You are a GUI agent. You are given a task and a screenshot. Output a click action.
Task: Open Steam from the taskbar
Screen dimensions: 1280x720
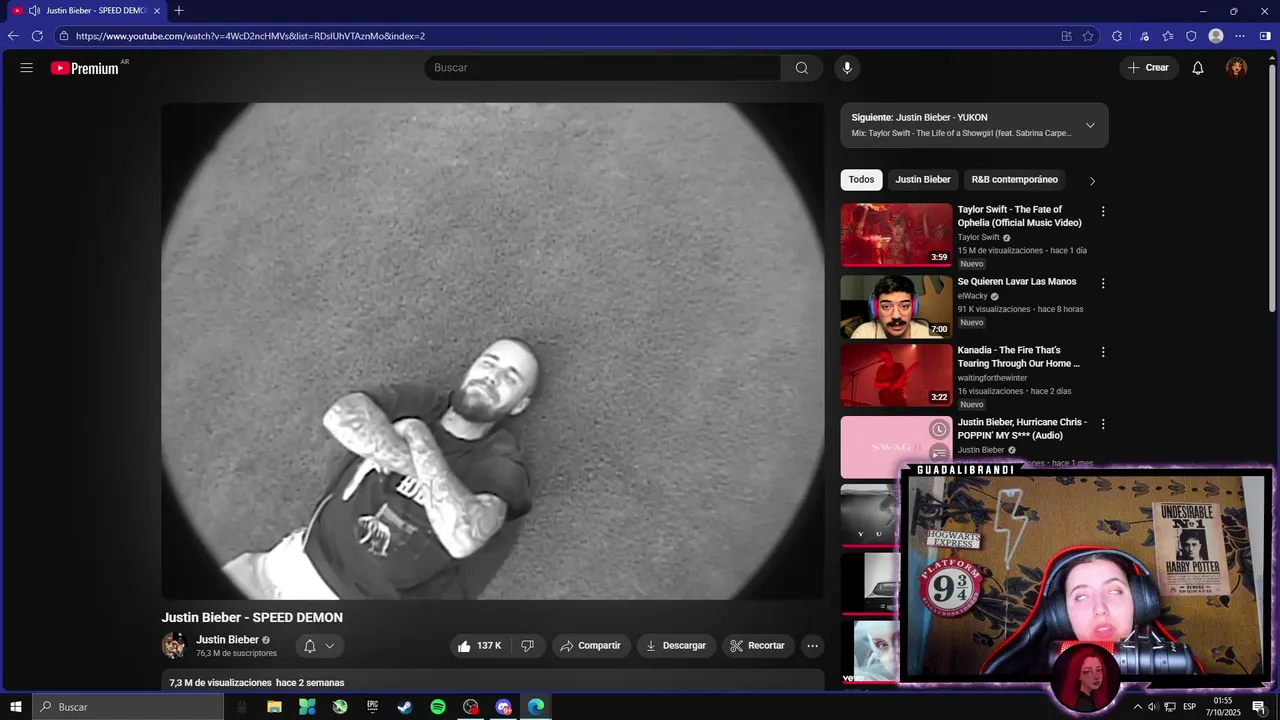click(x=405, y=707)
